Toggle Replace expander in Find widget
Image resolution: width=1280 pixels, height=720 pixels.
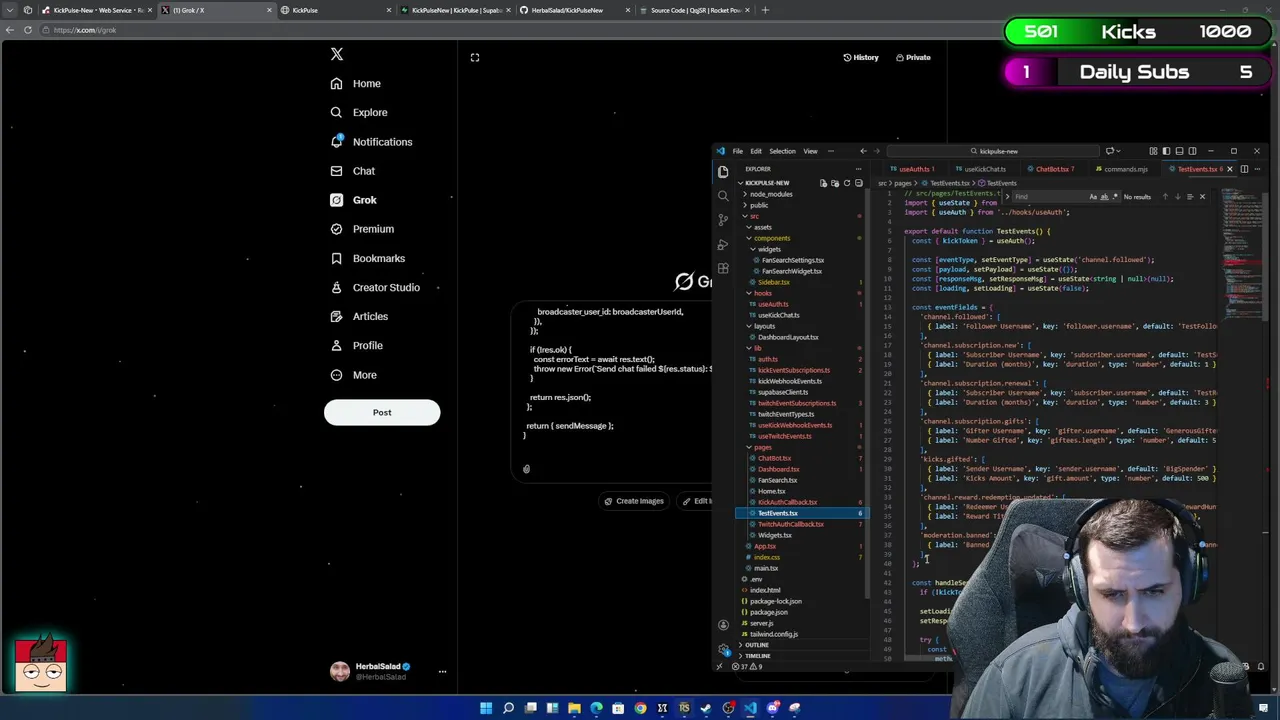click(x=1007, y=197)
